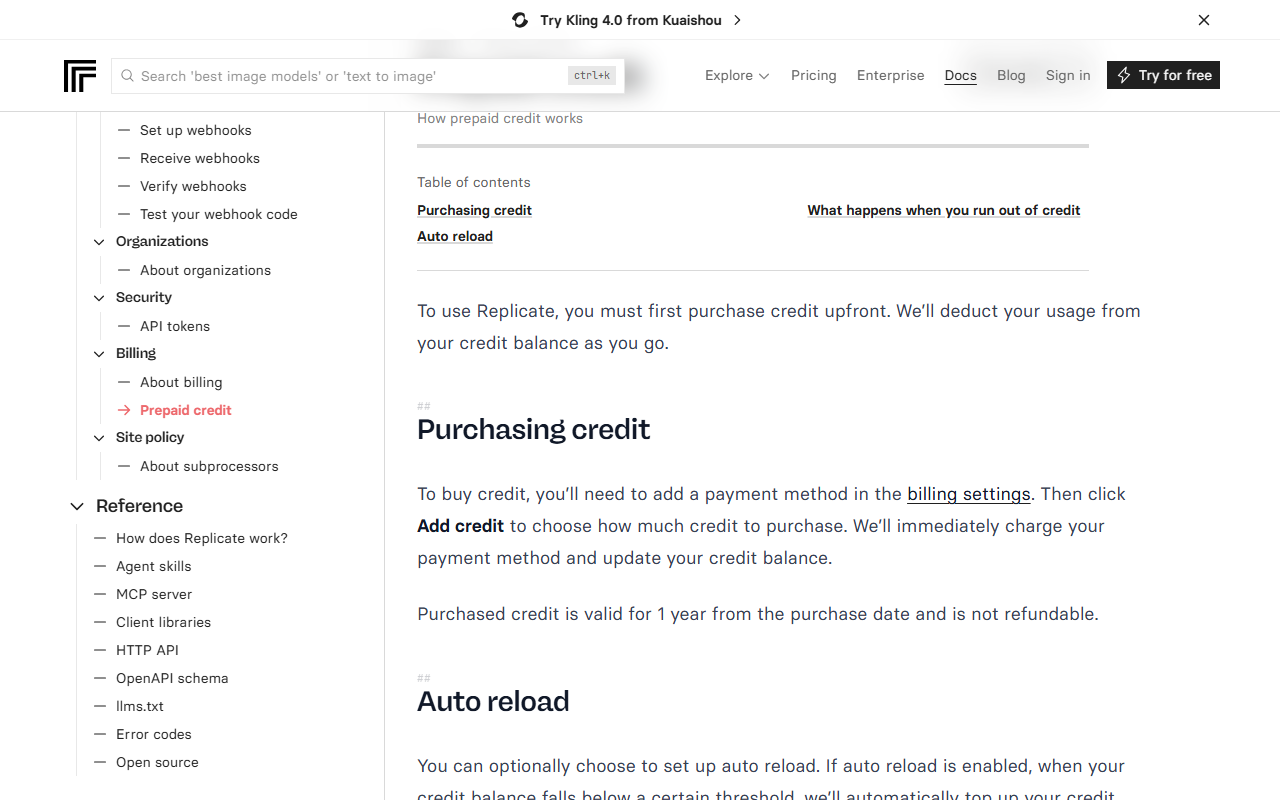1280x800 pixels.
Task: Open the Blog nav item
Action: tap(1011, 75)
